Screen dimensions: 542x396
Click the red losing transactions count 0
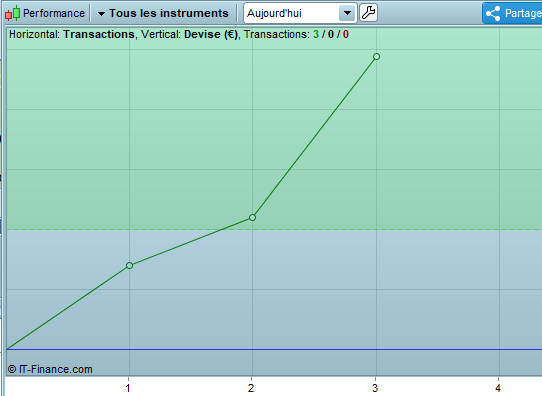click(346, 34)
